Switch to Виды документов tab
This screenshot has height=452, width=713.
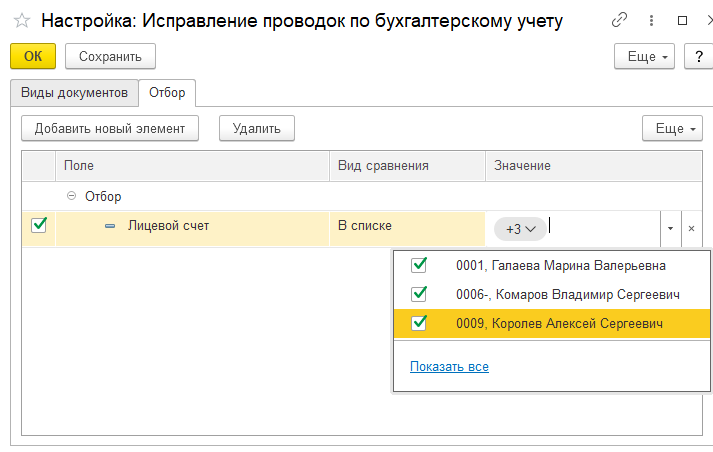[x=74, y=93]
